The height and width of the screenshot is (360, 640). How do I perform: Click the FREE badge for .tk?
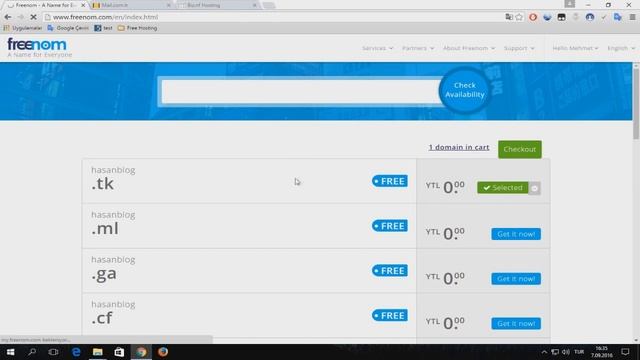click(x=389, y=181)
